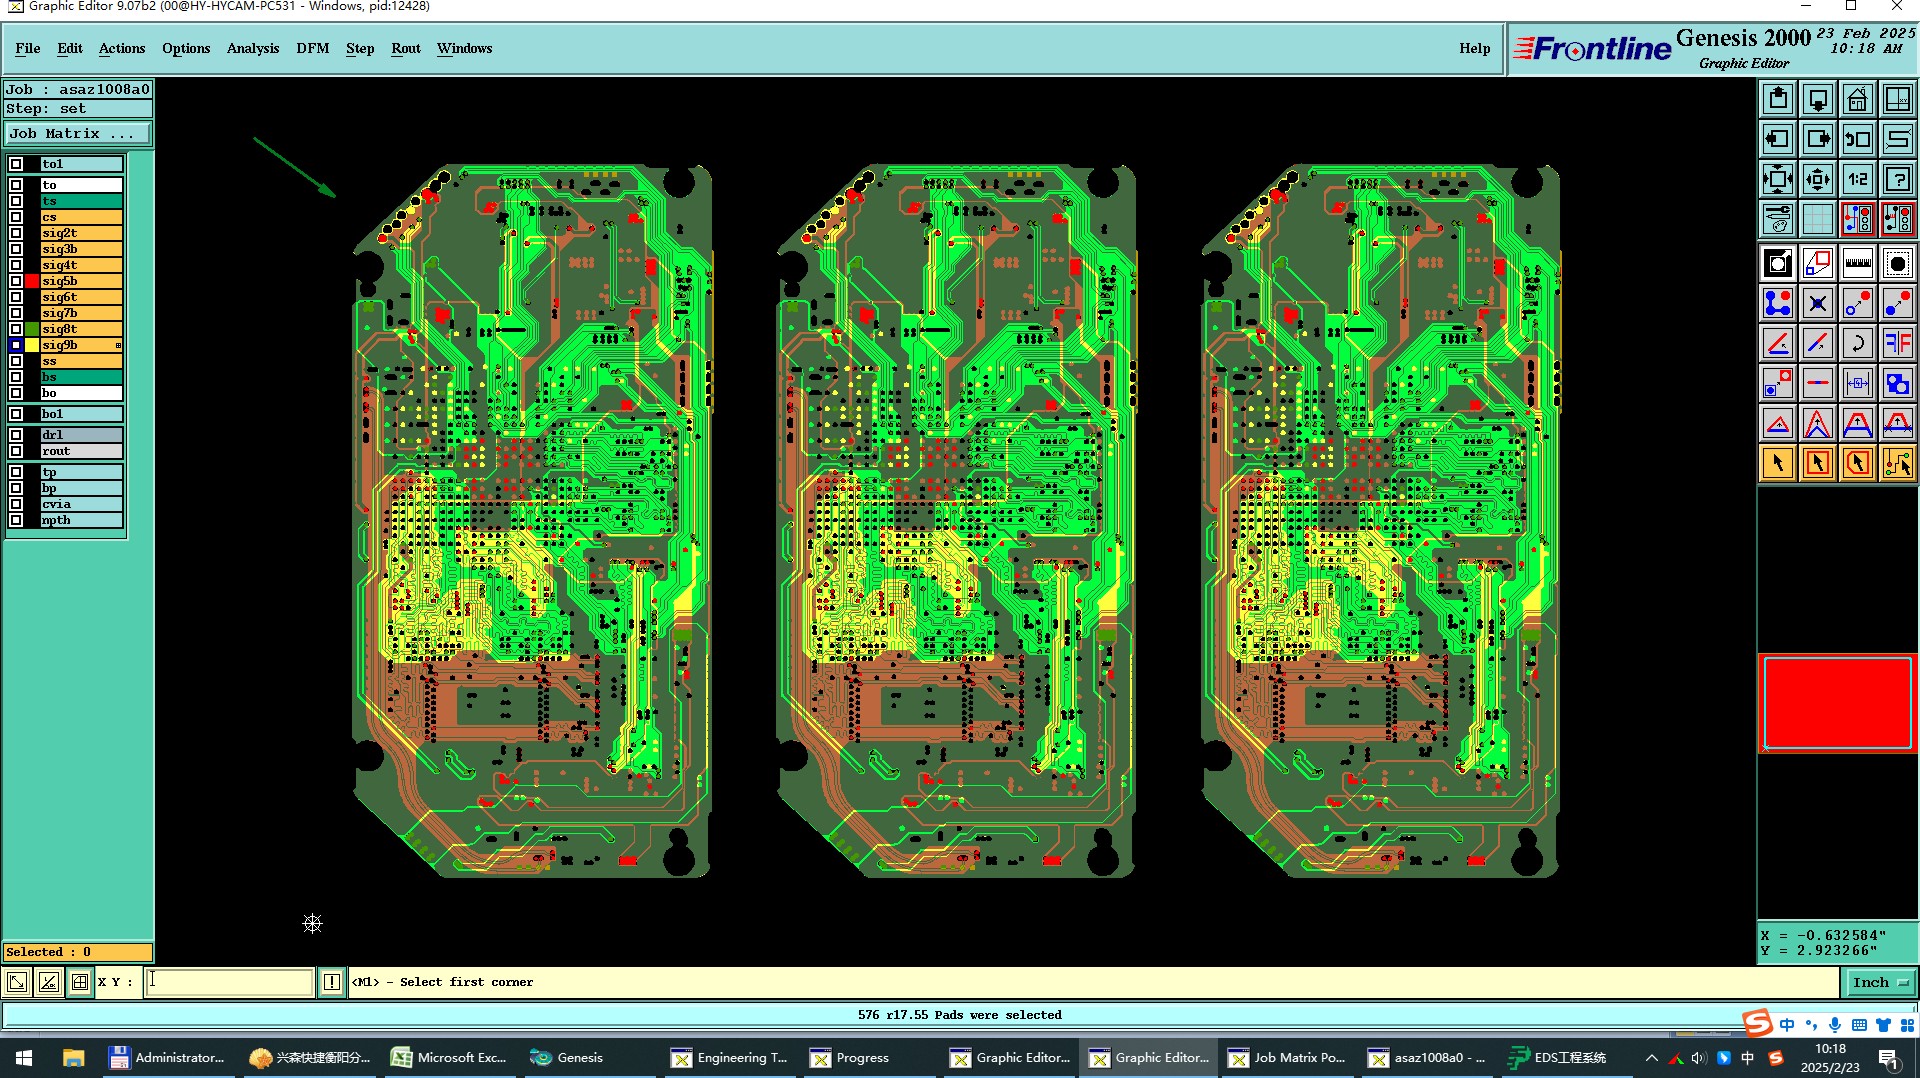Select the net selection arrow tool
Screen dimensions: 1920x1078
pyautogui.click(x=1897, y=463)
